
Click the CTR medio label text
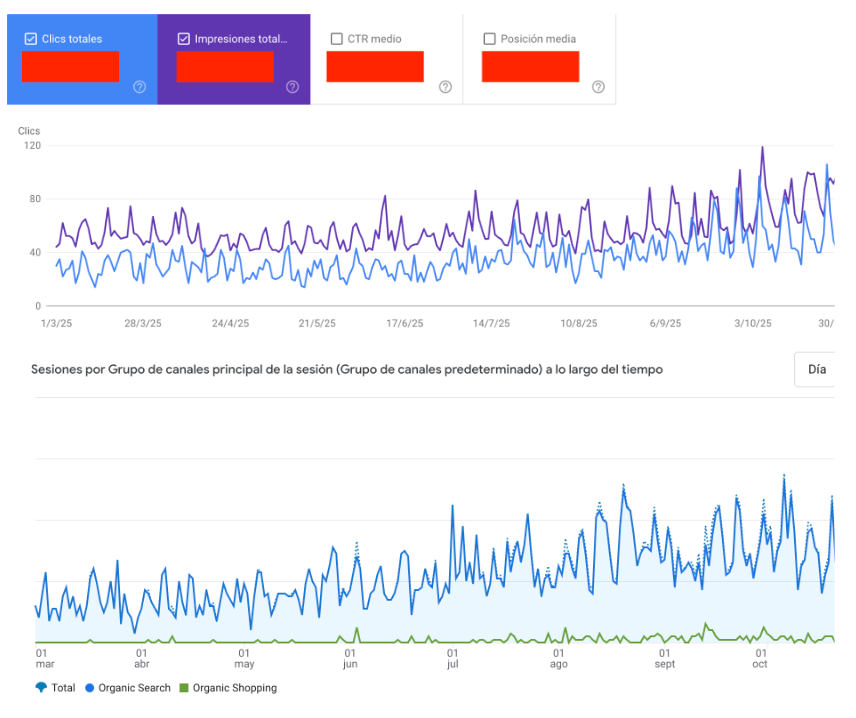click(x=374, y=39)
